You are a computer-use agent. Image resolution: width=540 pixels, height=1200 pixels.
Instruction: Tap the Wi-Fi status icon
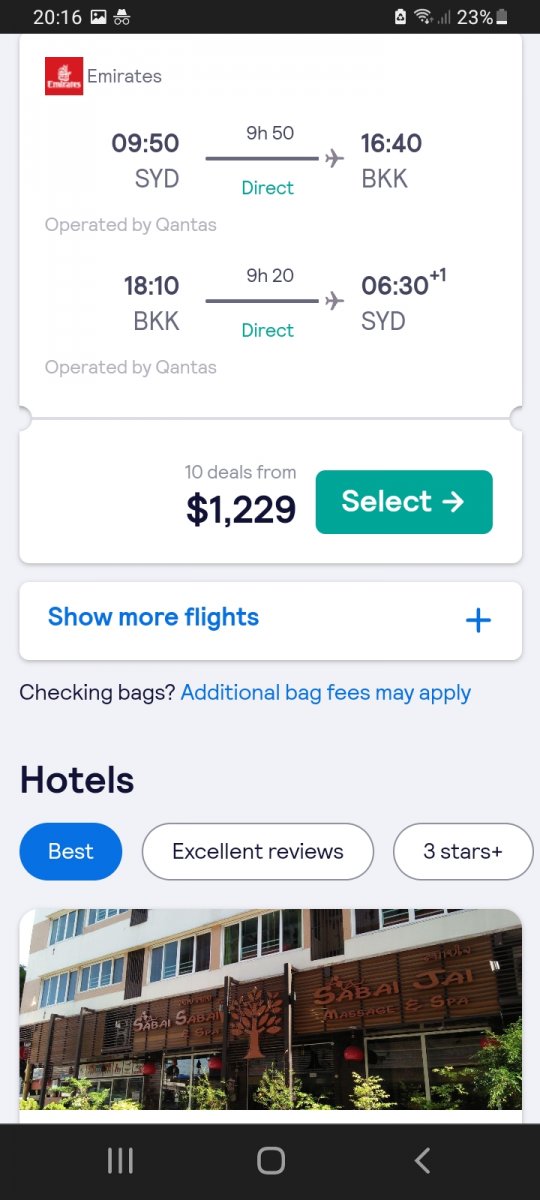coord(423,17)
